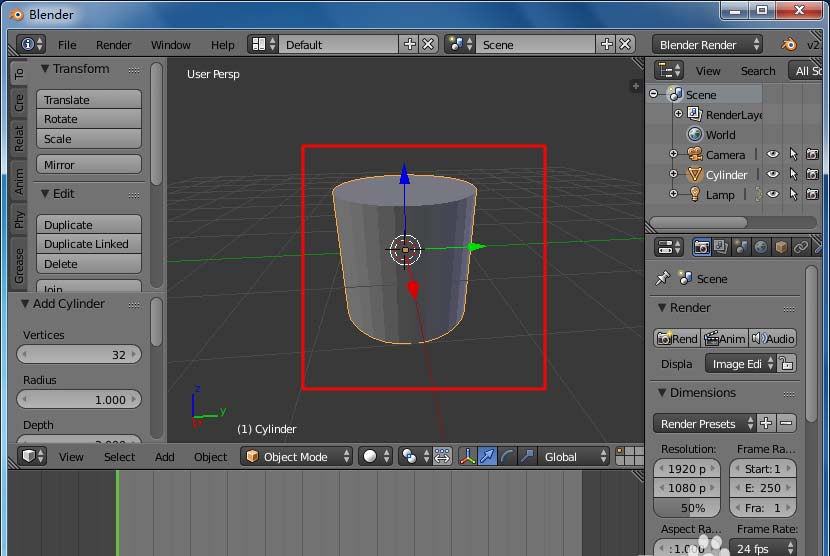Toggle Lamp renderability camera icon
Image resolution: width=830 pixels, height=556 pixels.
[812, 195]
